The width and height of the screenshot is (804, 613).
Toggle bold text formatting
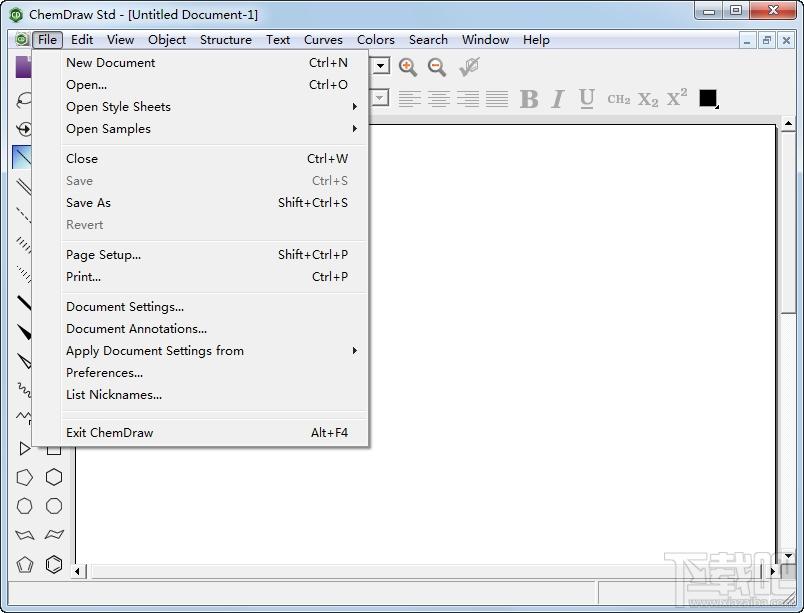click(529, 99)
